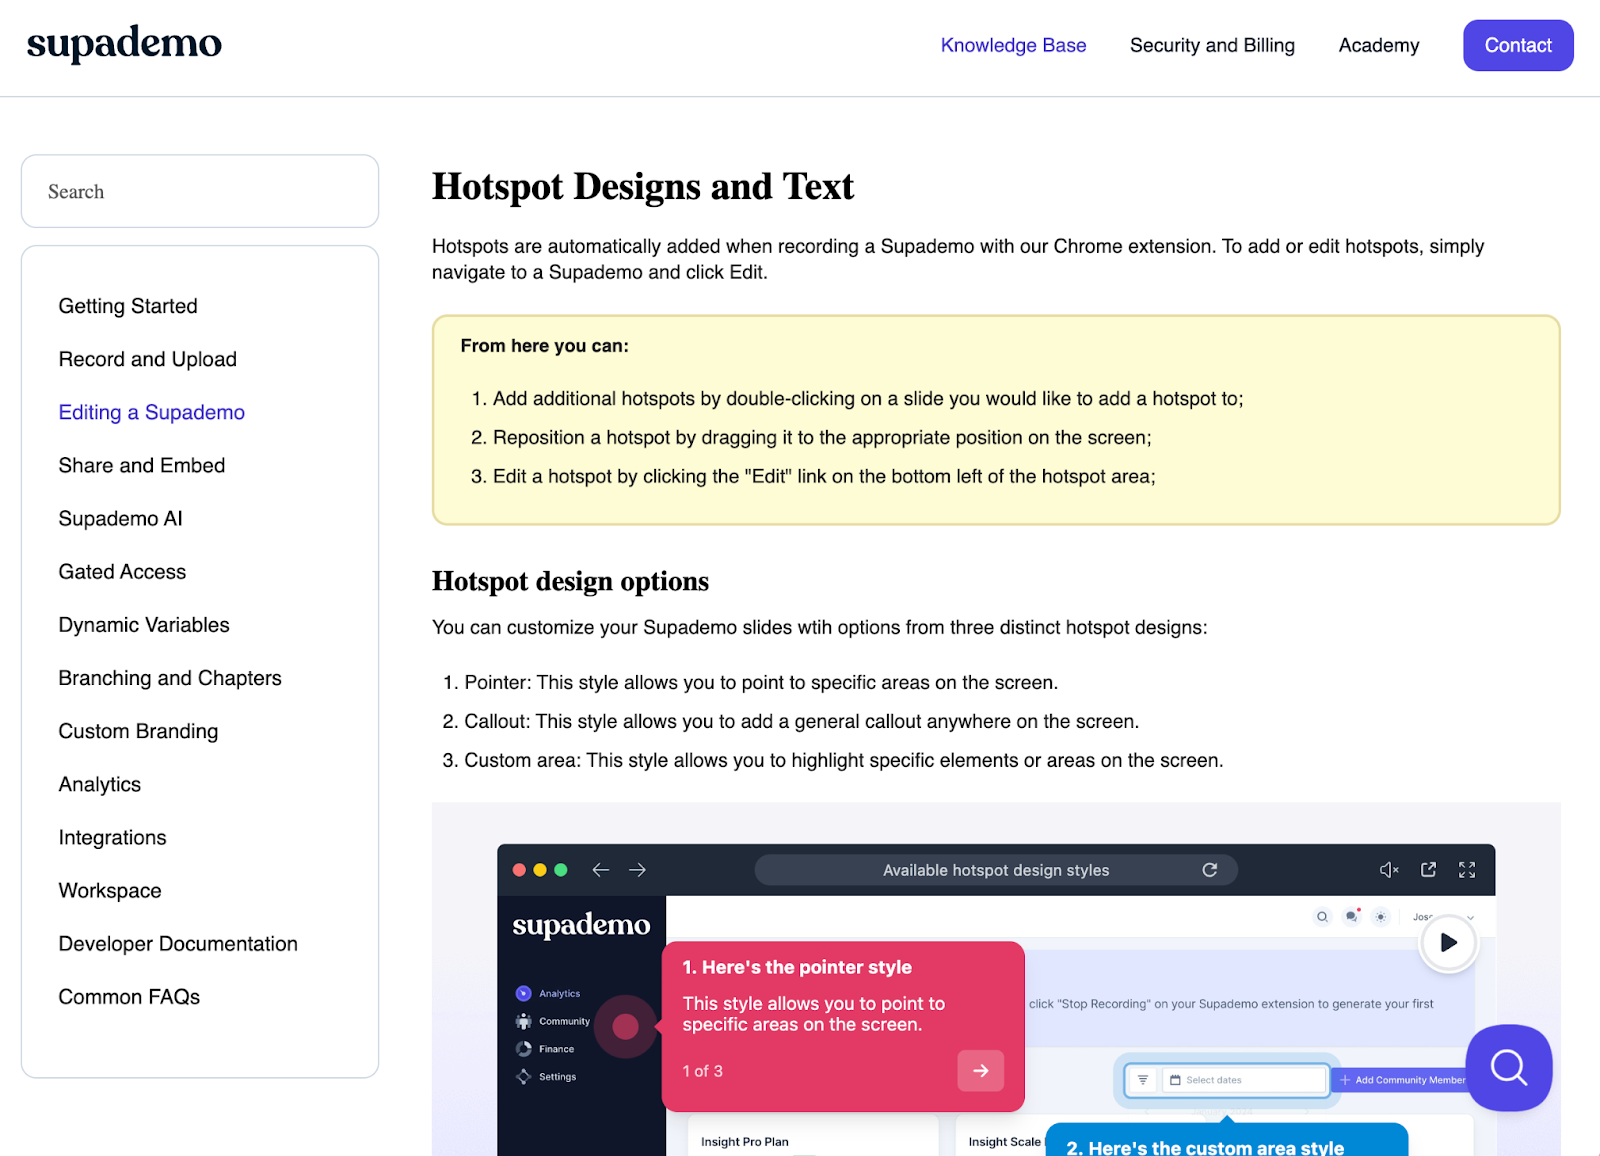Focus the Search input field
Image resolution: width=1600 pixels, height=1156 pixels.
(200, 191)
